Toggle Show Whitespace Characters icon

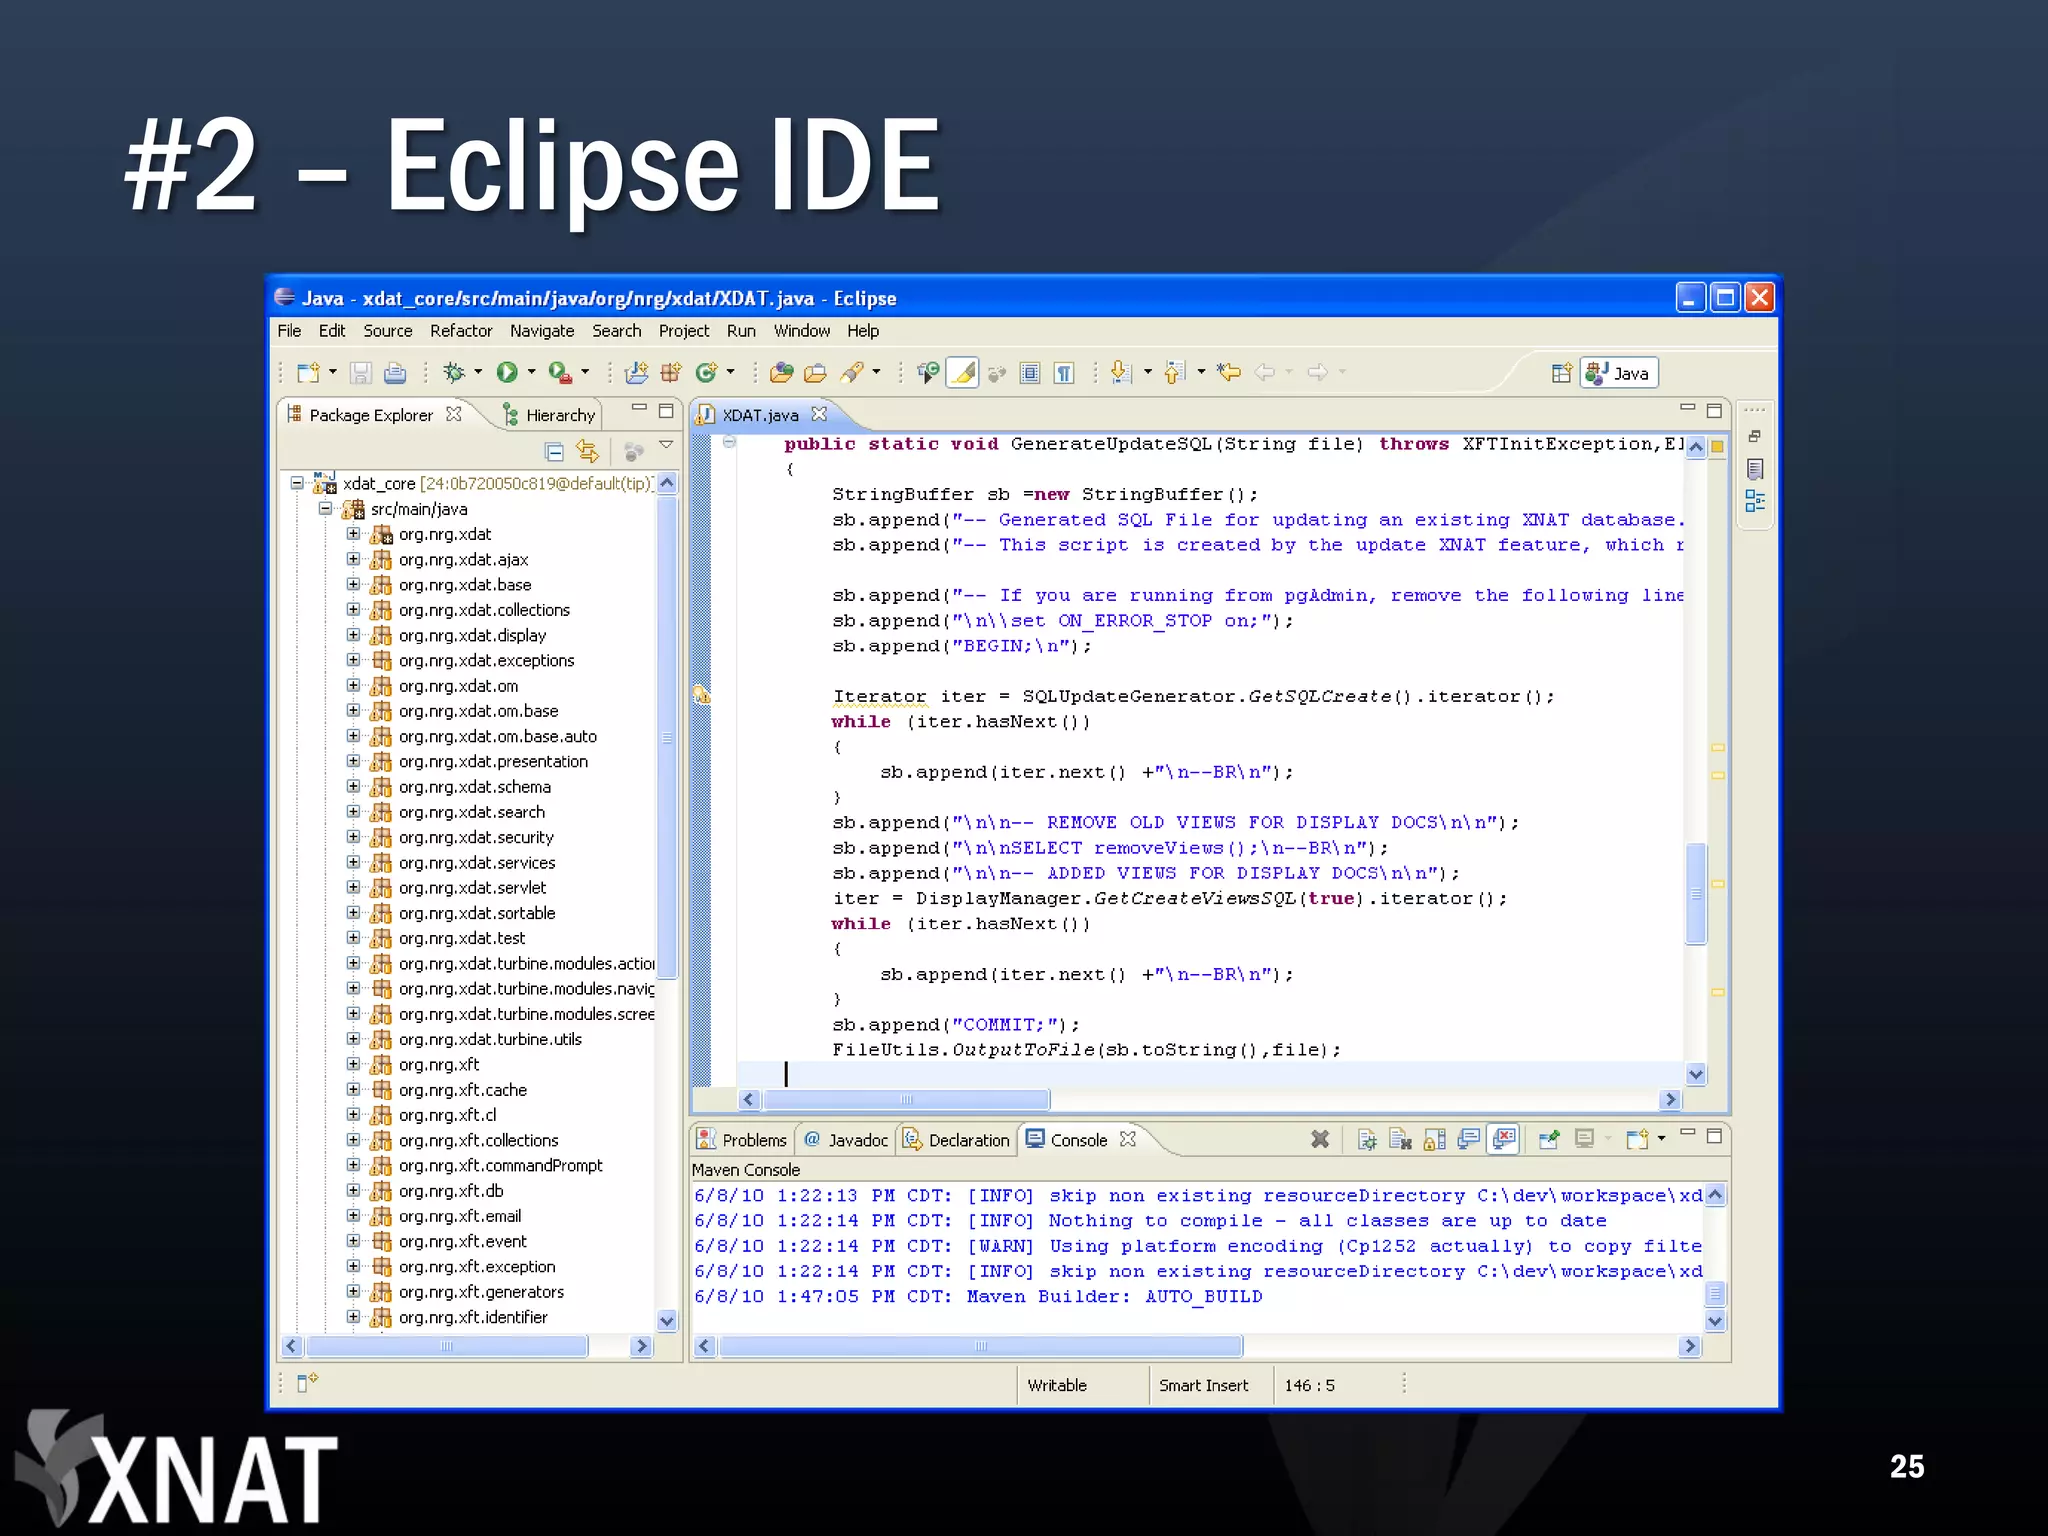pos(1064,372)
